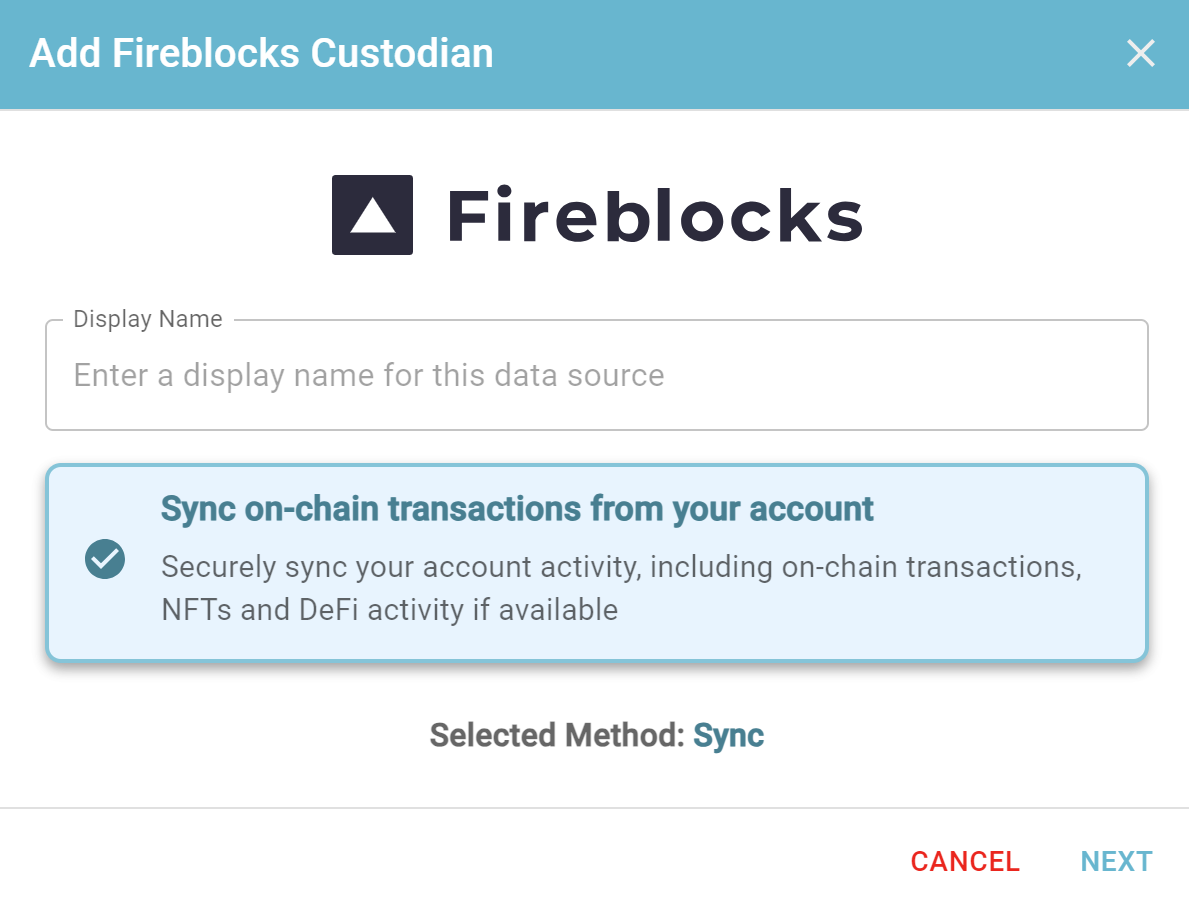
Task: Click the Display Name field label
Action: coord(148,319)
